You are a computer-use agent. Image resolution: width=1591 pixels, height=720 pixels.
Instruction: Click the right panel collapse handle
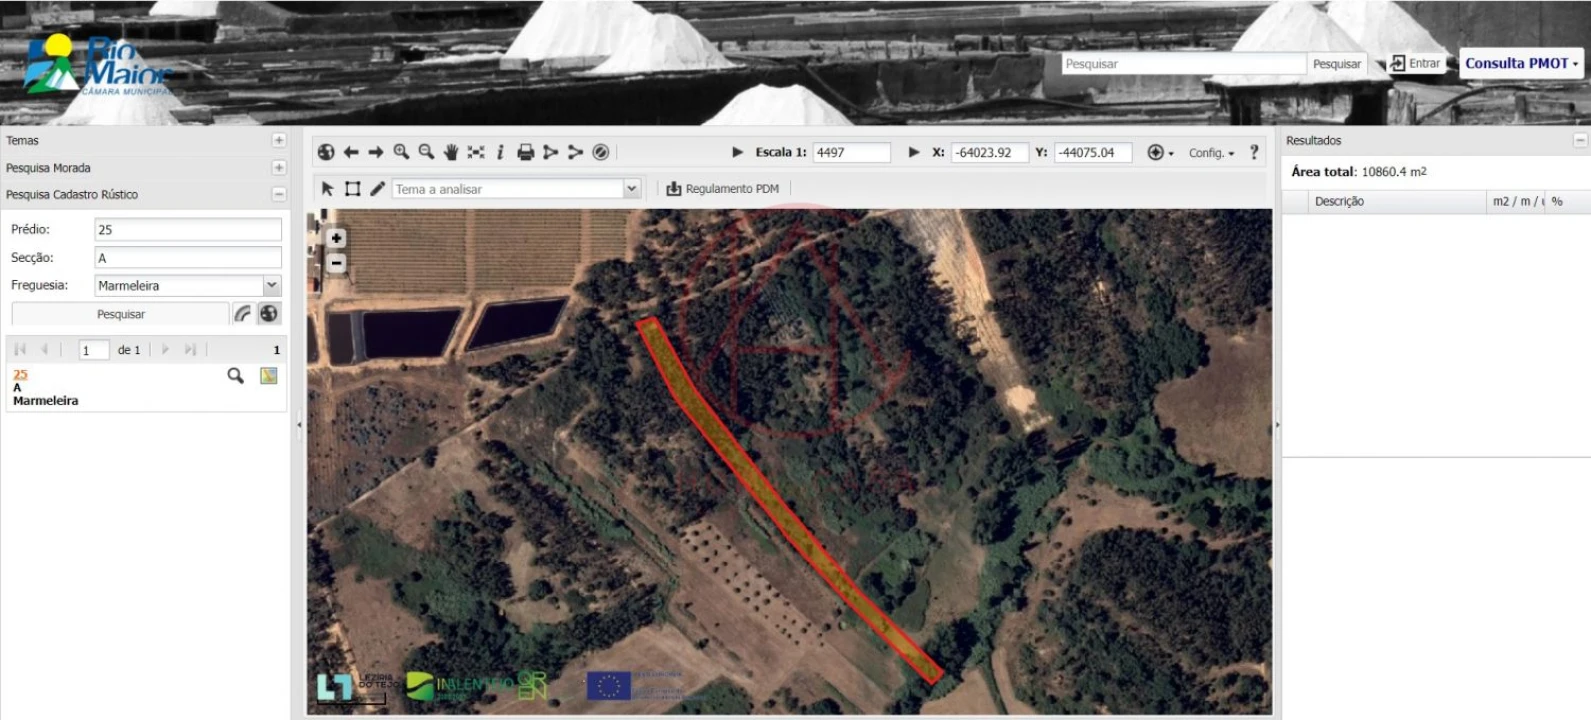tap(1277, 425)
